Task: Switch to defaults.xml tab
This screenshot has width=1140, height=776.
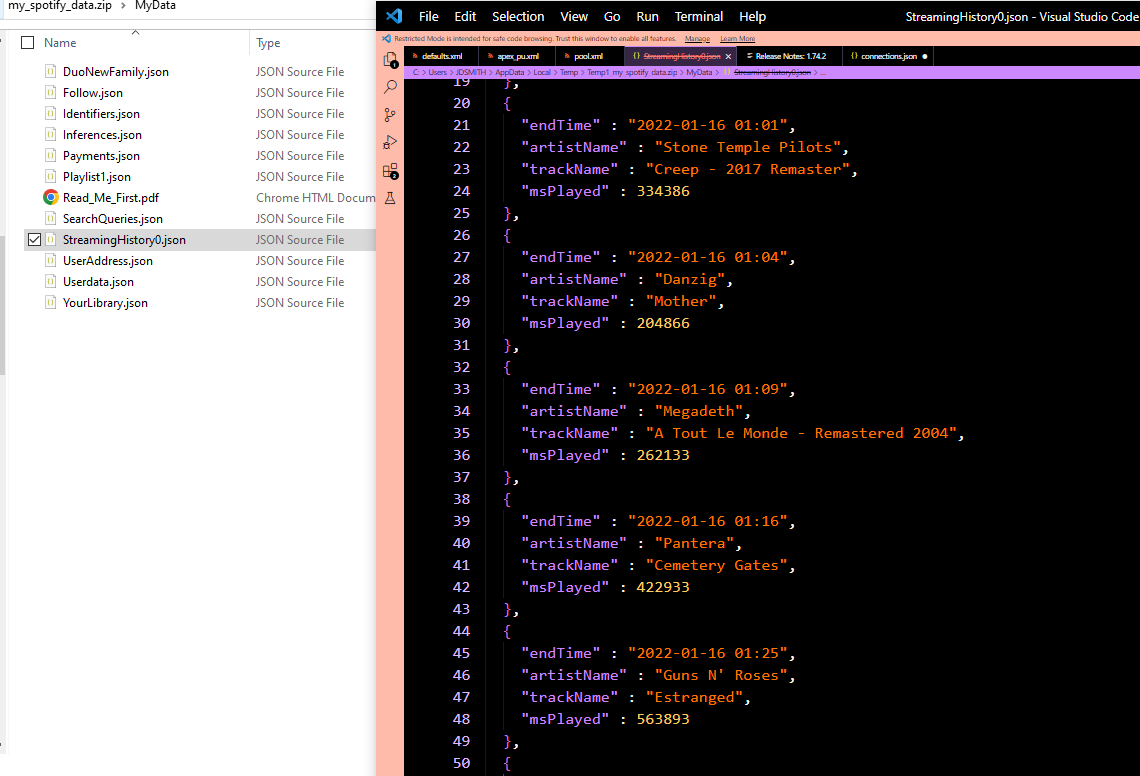Action: point(442,56)
